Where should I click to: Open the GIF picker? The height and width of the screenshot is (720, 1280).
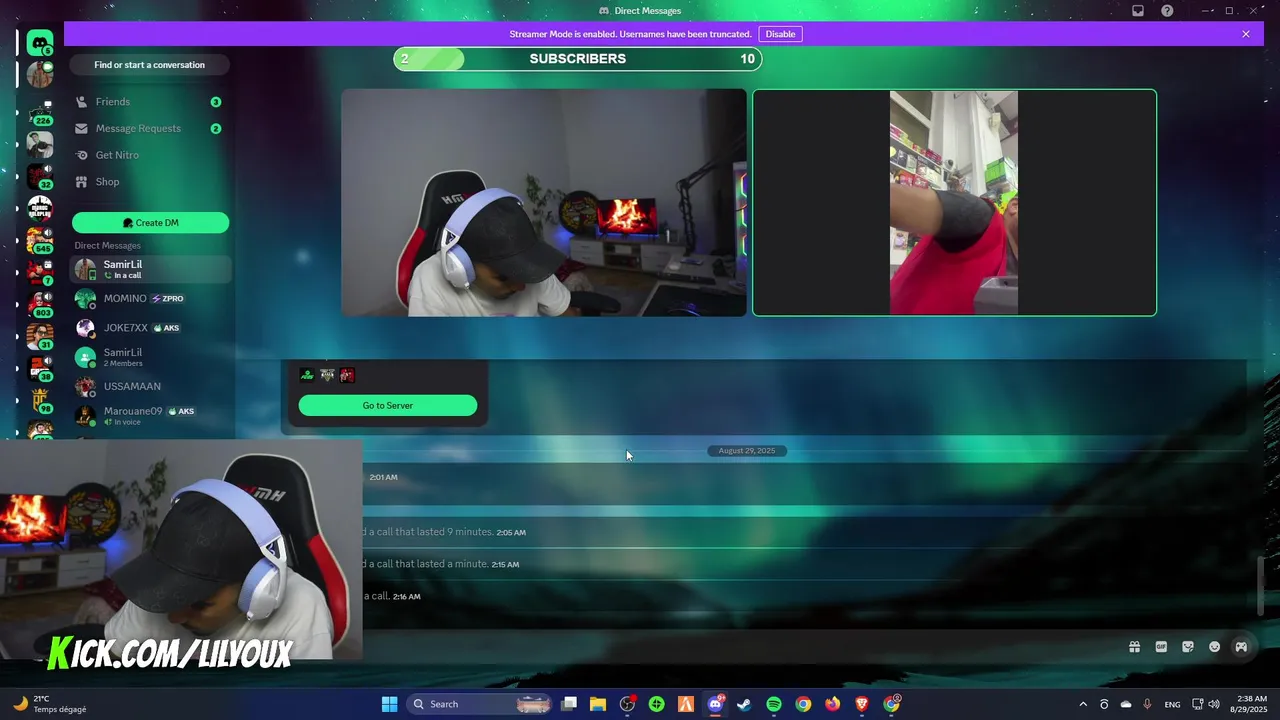(1161, 647)
